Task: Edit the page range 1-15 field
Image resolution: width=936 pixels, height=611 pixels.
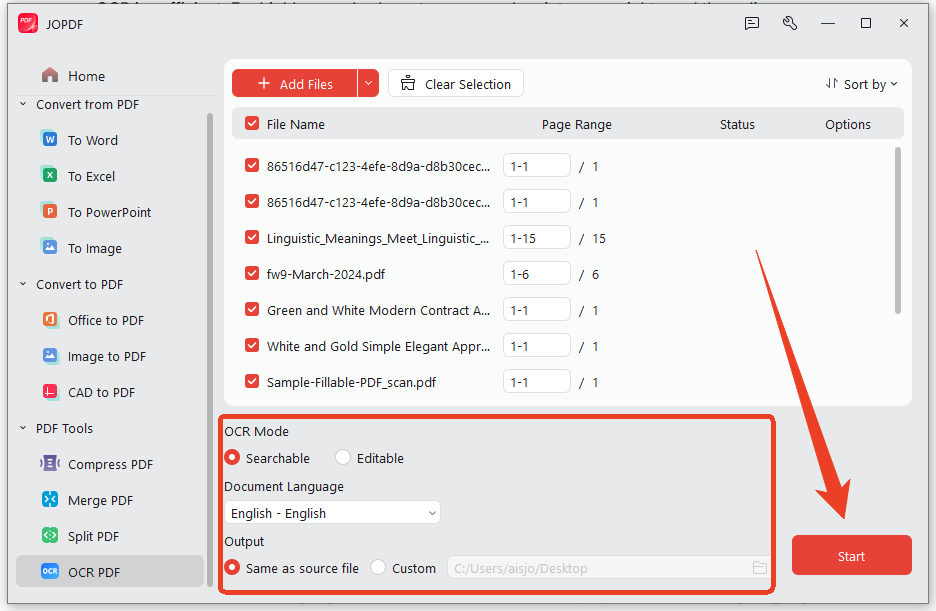Action: pos(537,237)
